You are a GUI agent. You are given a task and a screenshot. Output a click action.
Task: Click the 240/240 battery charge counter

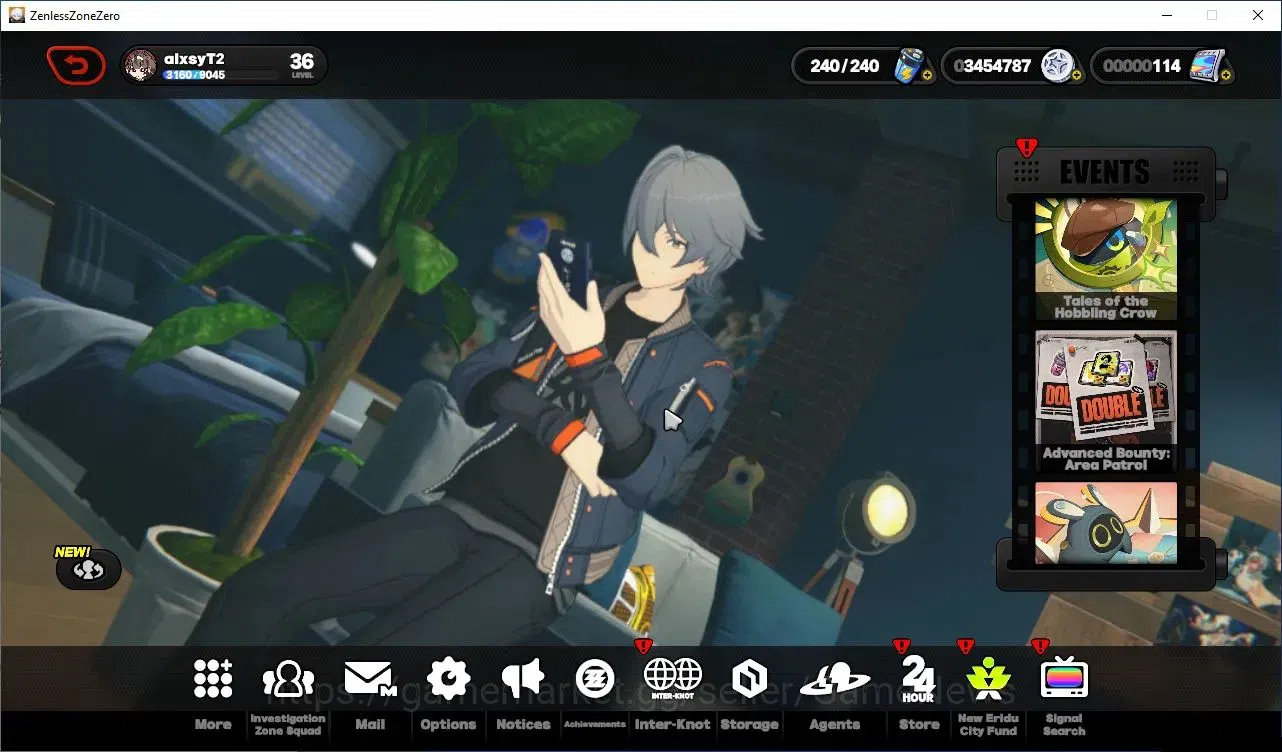point(845,66)
